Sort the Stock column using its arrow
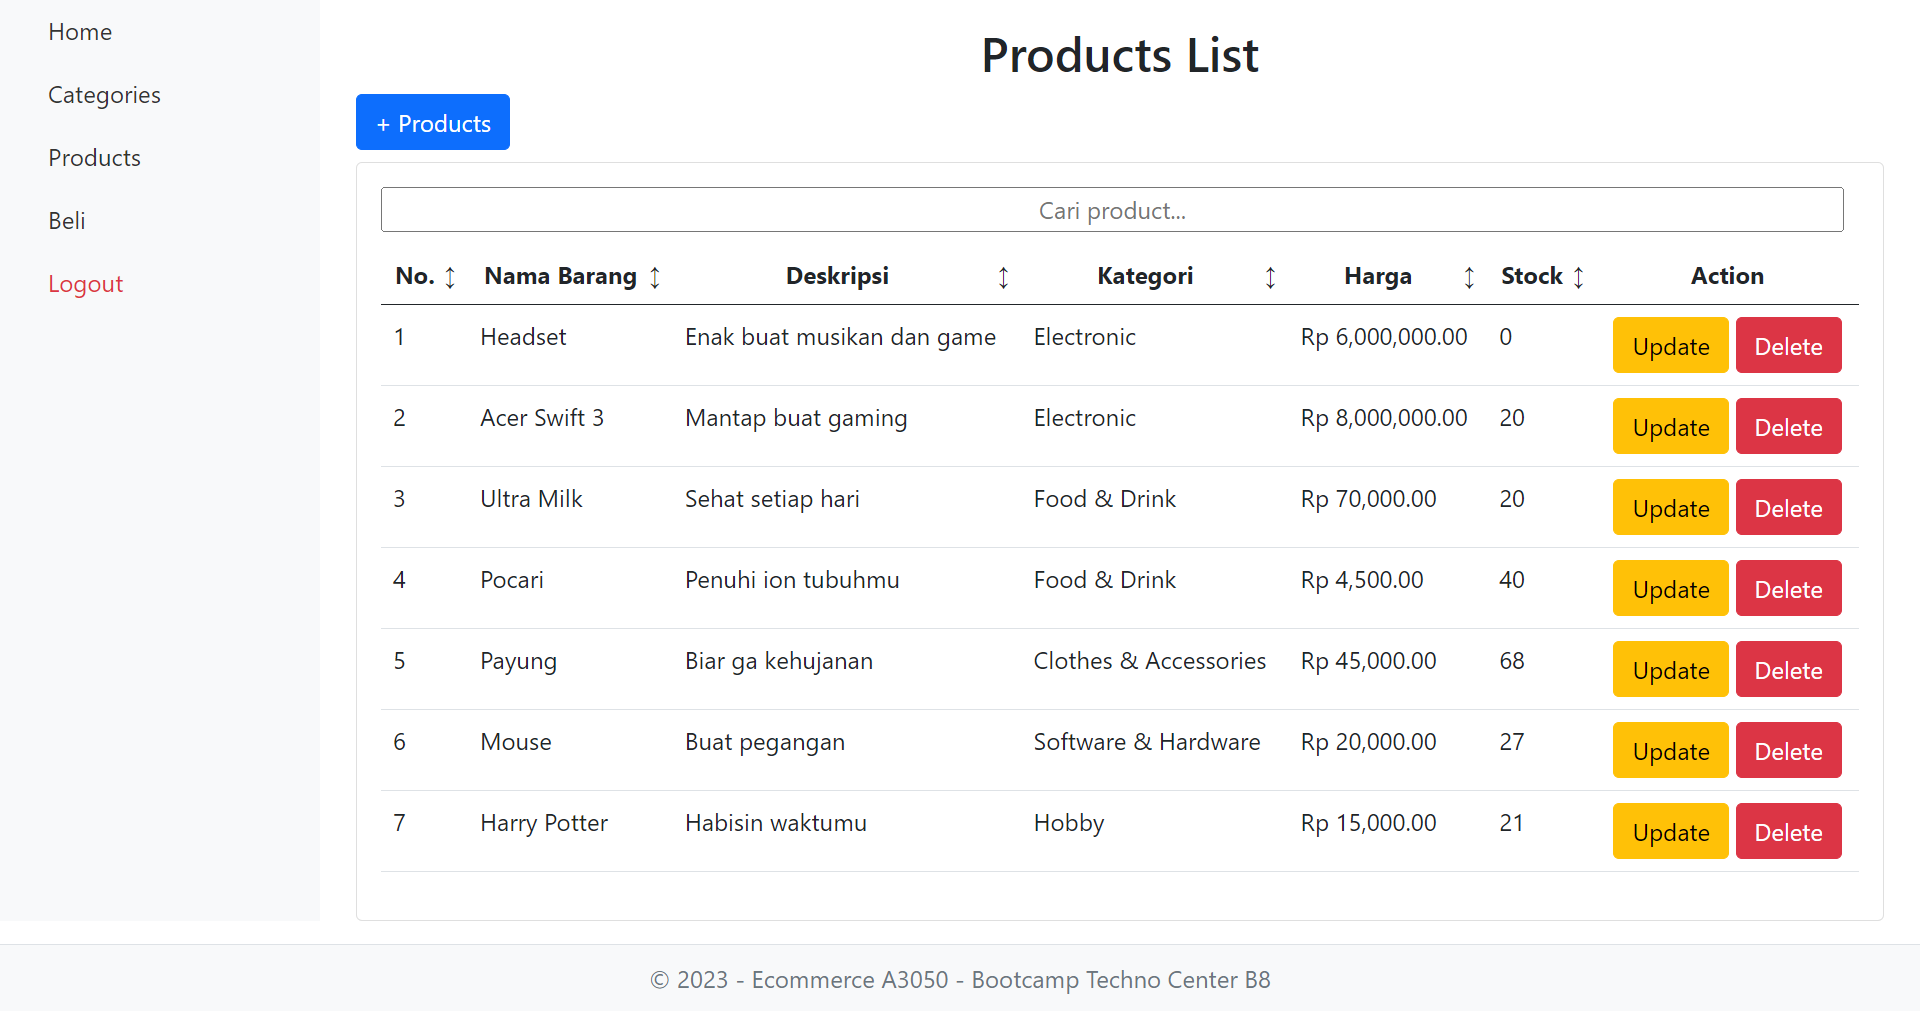This screenshot has width=1920, height=1011. pos(1578,277)
